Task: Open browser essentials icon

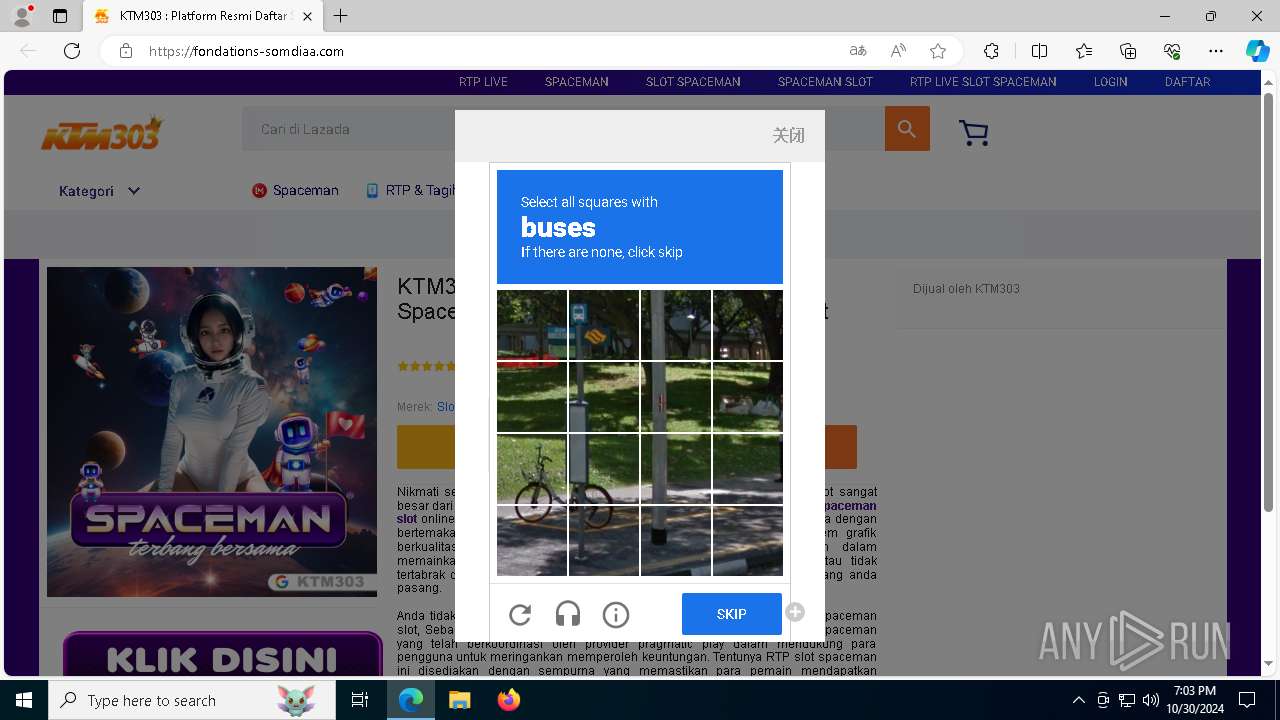Action: [x=1172, y=51]
